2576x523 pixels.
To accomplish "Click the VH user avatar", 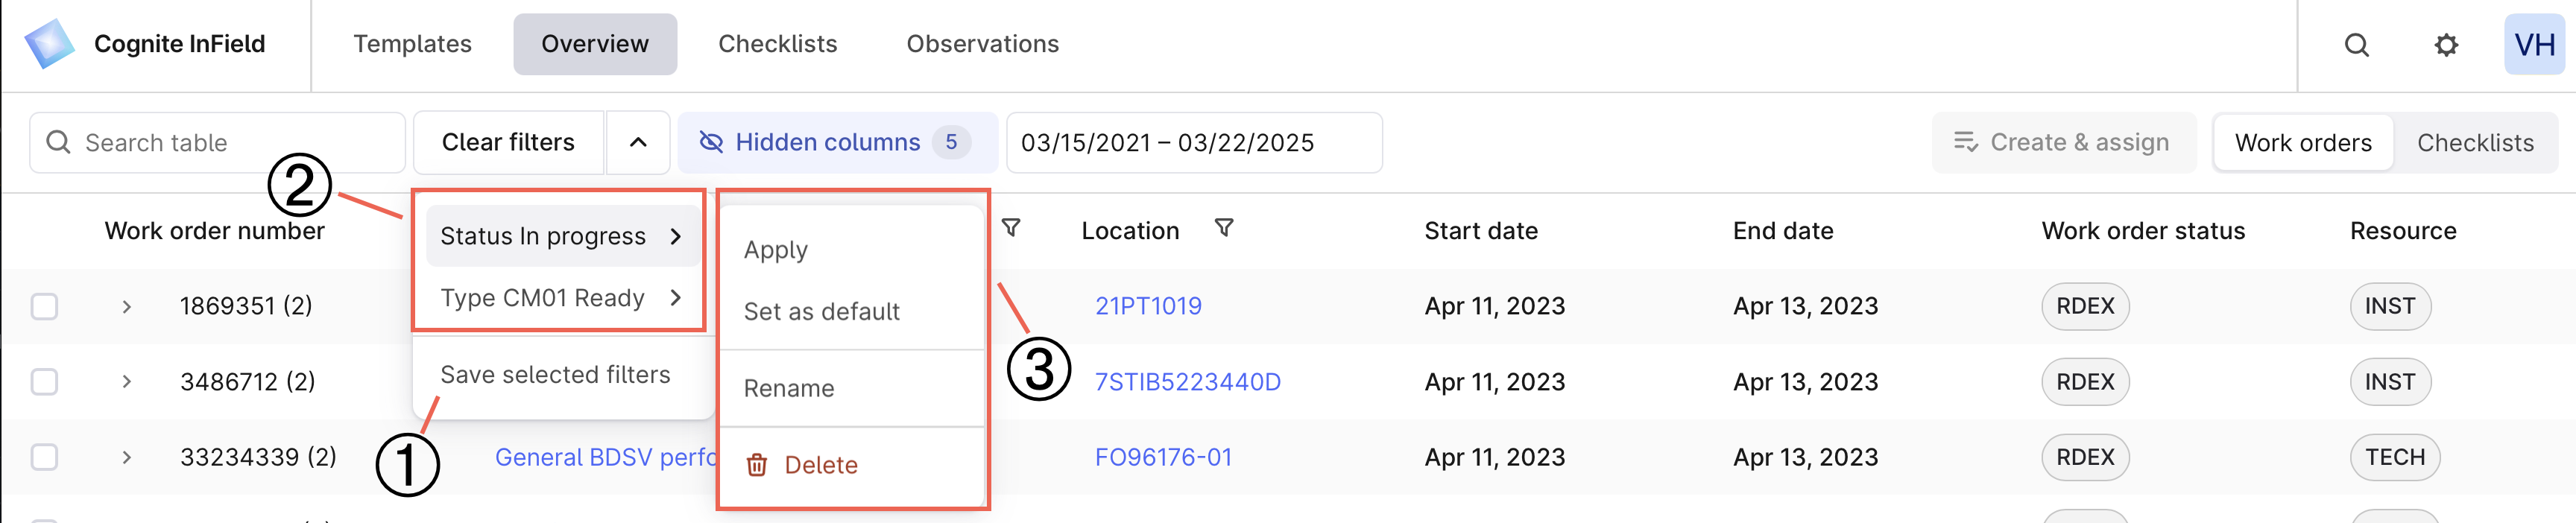I will pyautogui.click(x=2534, y=45).
